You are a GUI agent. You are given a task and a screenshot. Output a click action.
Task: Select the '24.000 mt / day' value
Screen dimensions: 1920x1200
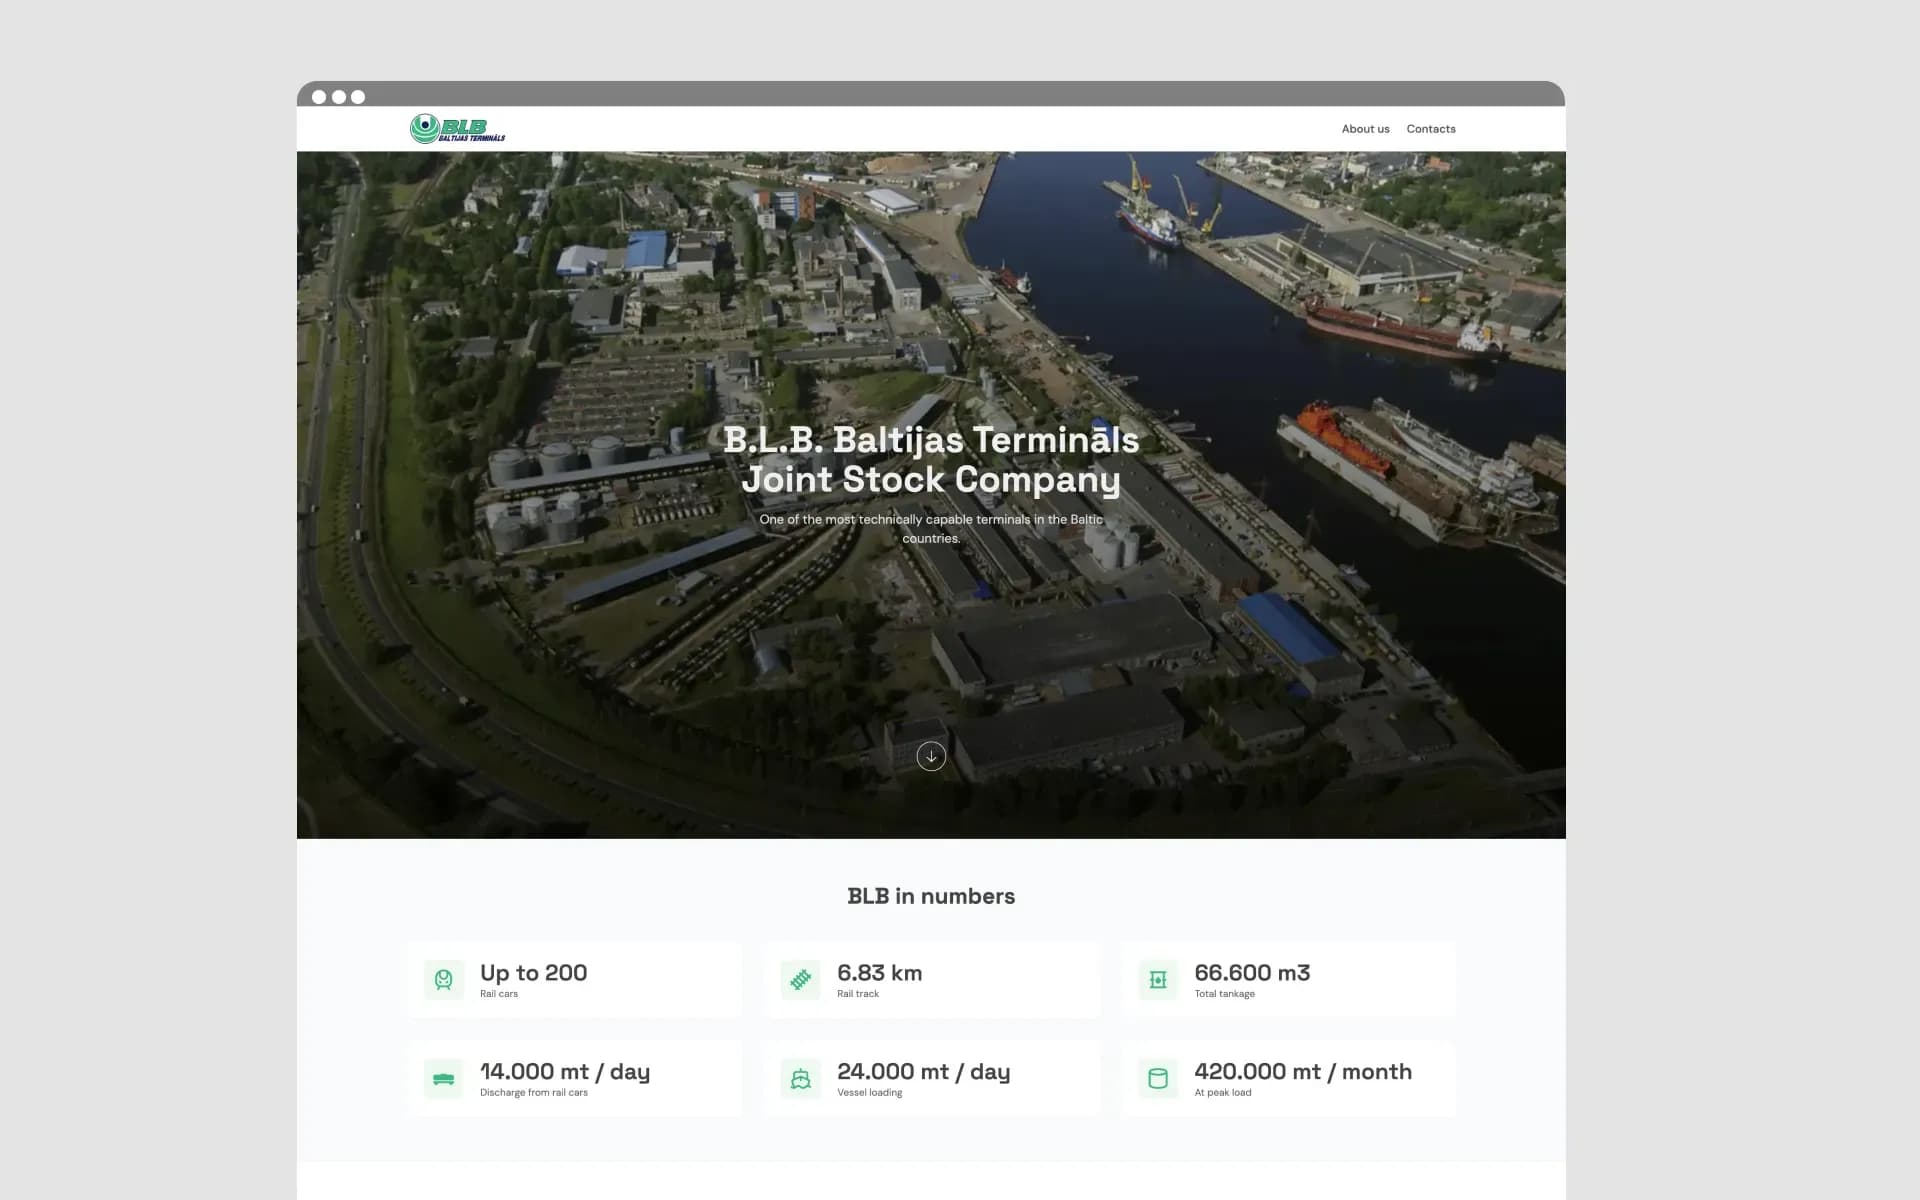tap(924, 1072)
